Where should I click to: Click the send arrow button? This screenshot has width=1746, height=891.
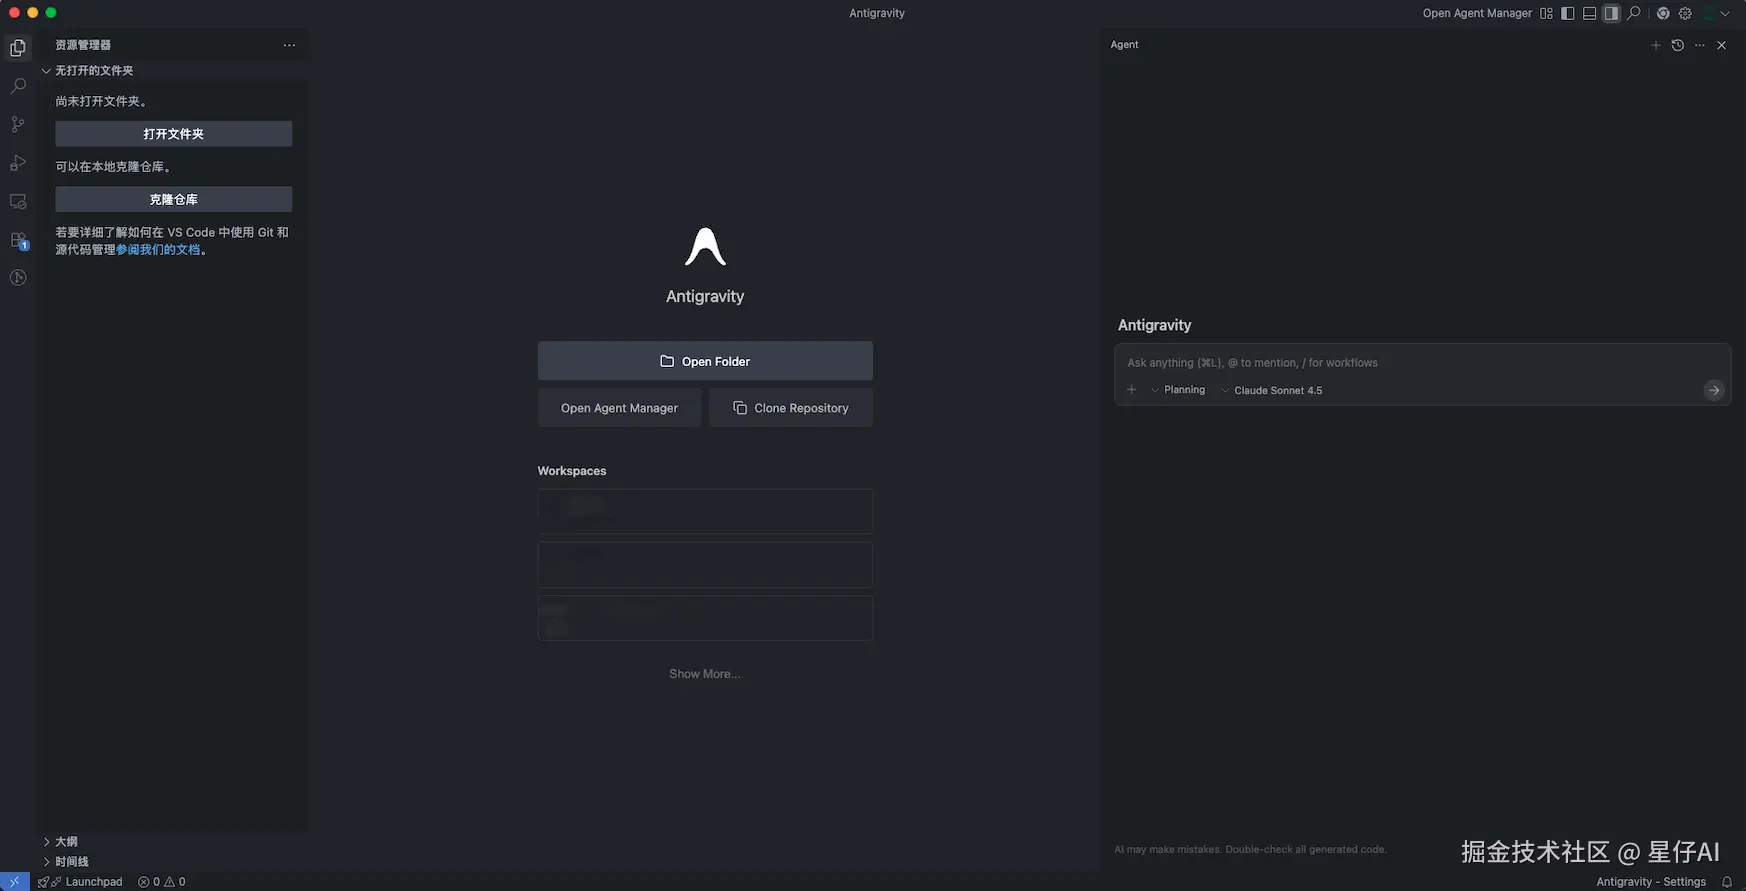pyautogui.click(x=1714, y=390)
